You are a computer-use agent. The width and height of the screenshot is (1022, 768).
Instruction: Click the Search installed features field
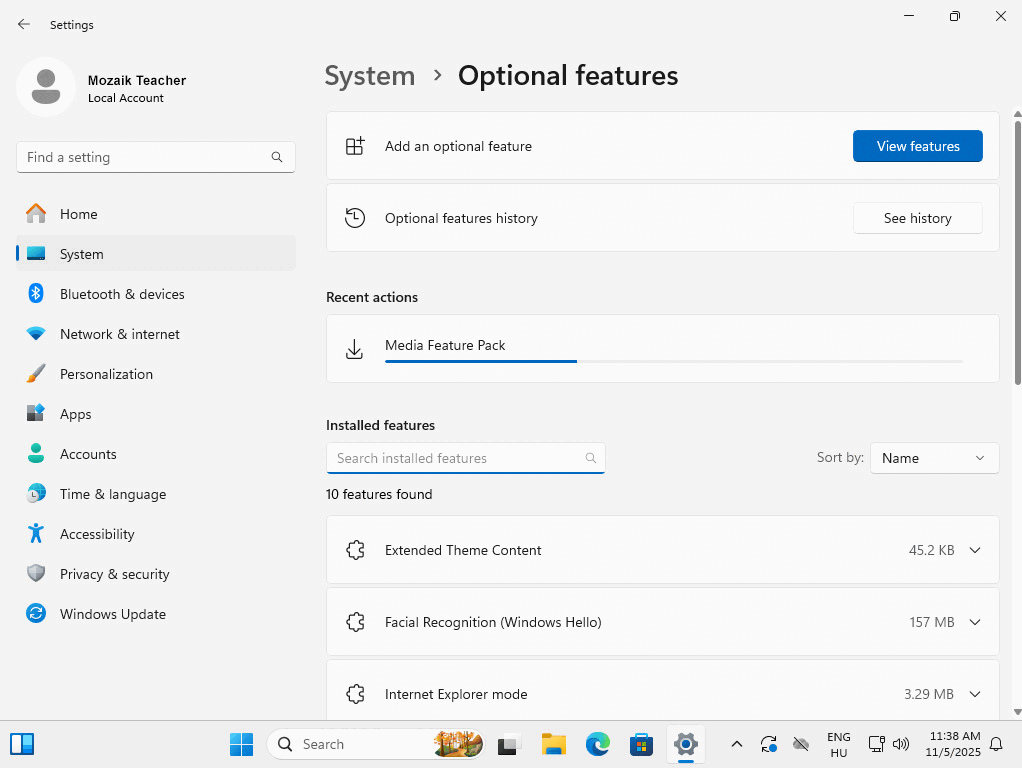point(455,458)
